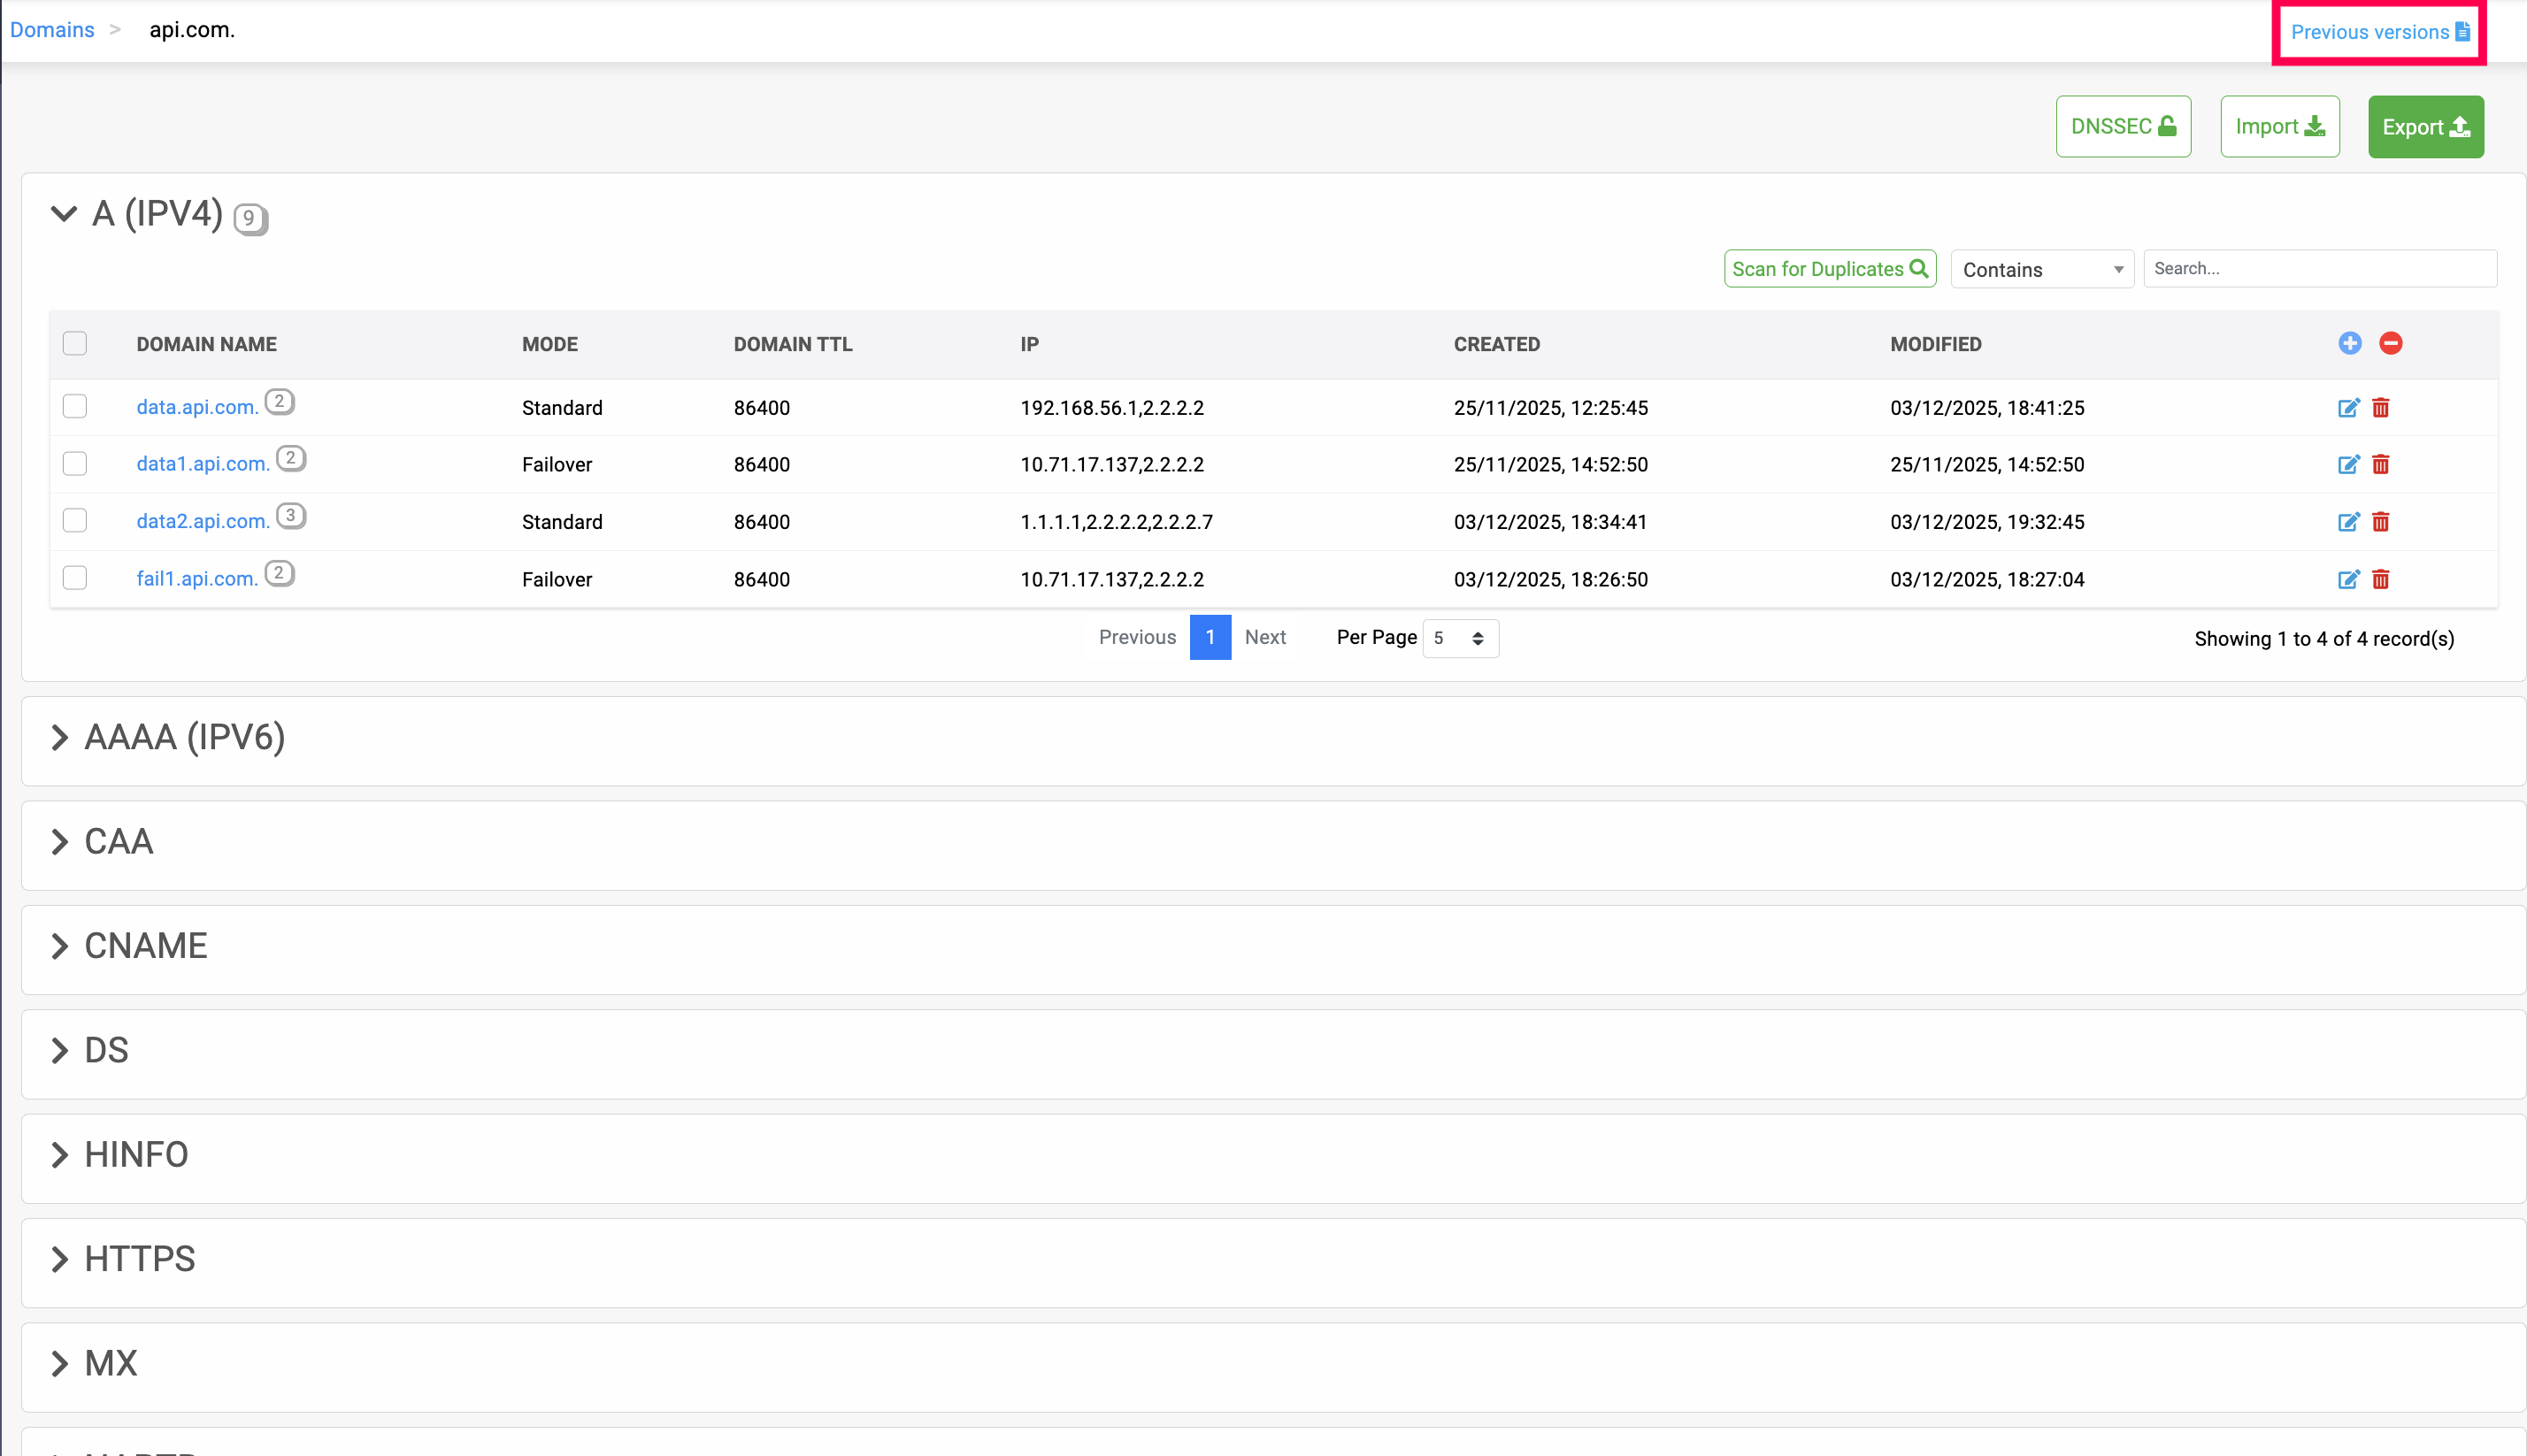Click the blue add record plus icon

[2349, 343]
